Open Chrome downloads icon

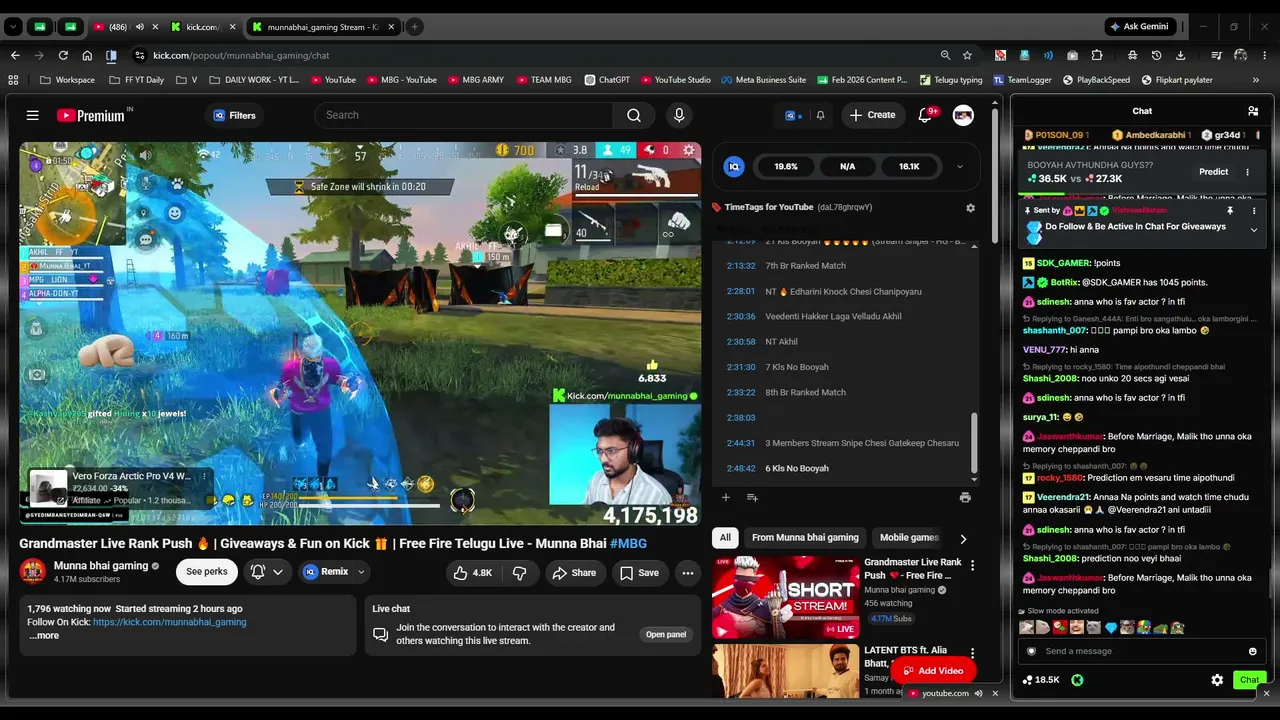pos(1181,55)
